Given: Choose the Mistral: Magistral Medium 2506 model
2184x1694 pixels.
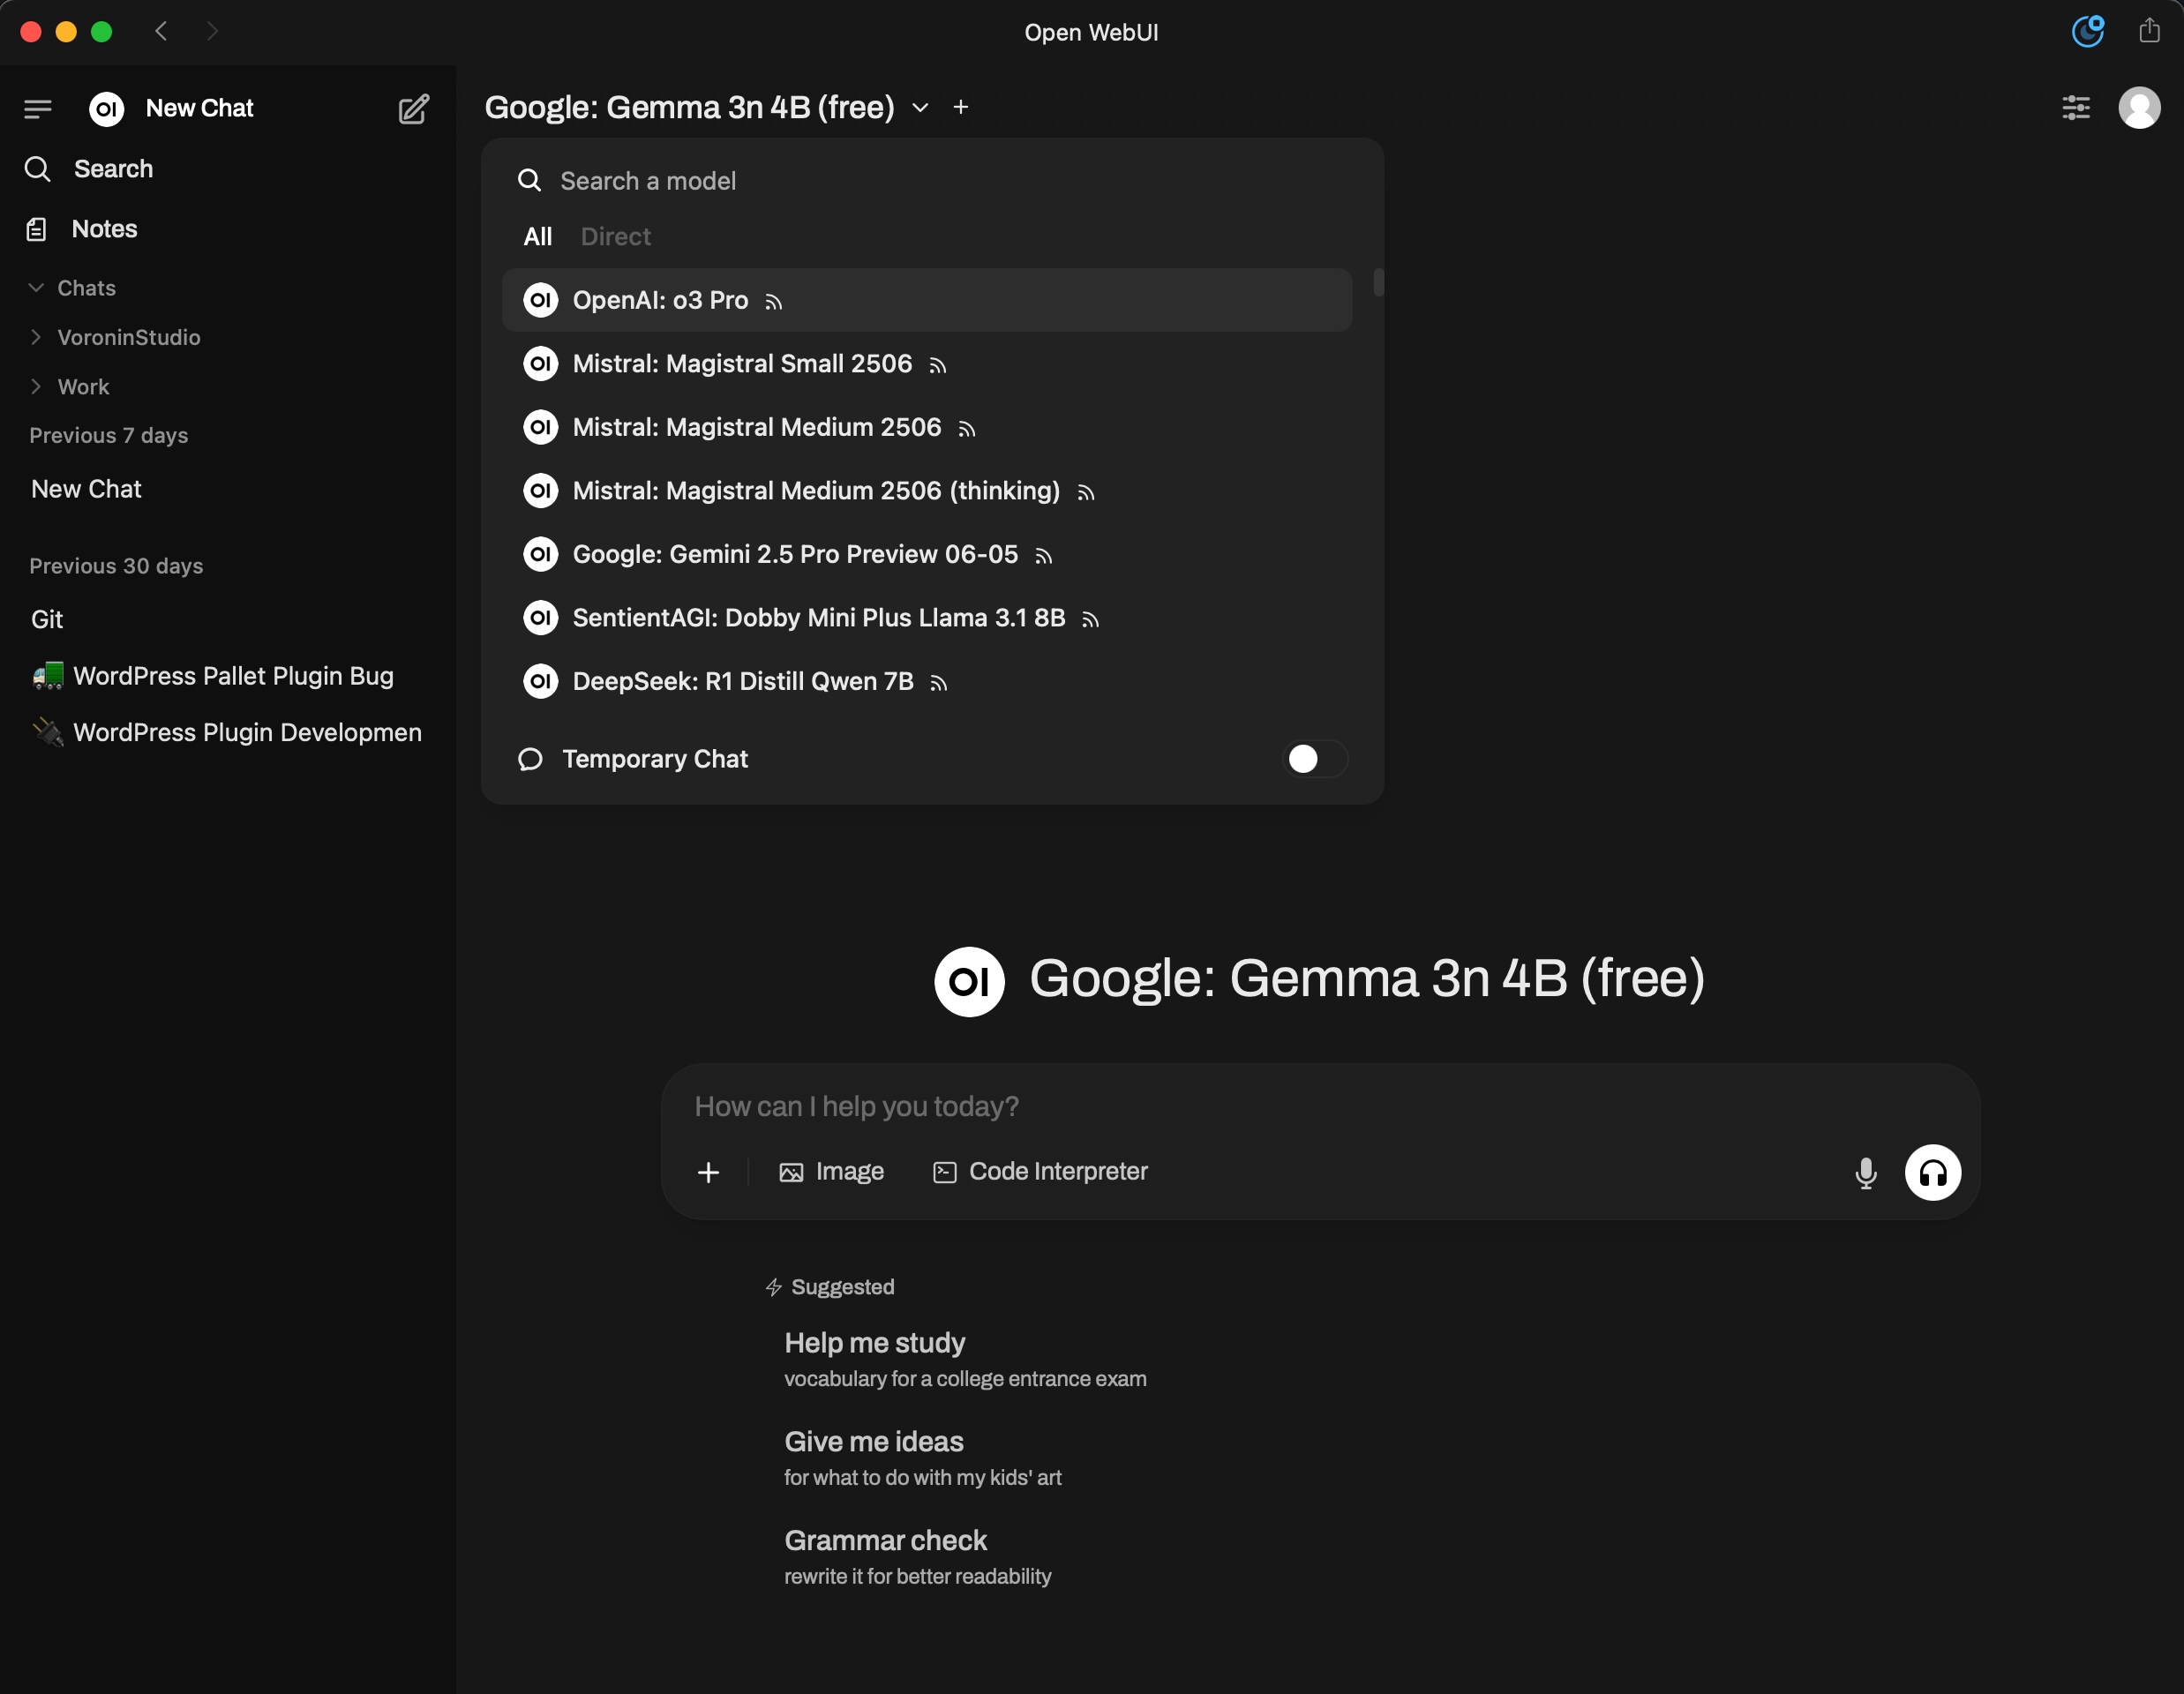Looking at the screenshot, I should coord(926,427).
